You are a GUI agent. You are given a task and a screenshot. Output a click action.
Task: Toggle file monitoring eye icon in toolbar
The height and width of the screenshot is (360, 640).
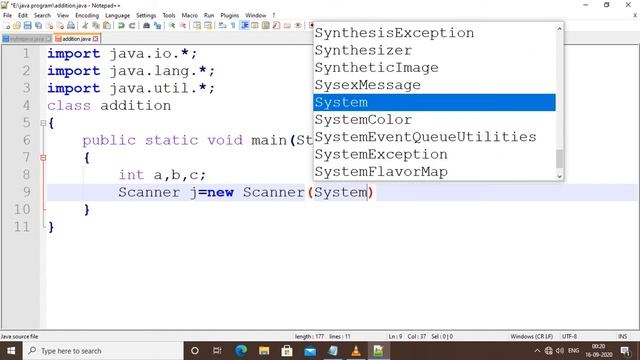(298, 25)
